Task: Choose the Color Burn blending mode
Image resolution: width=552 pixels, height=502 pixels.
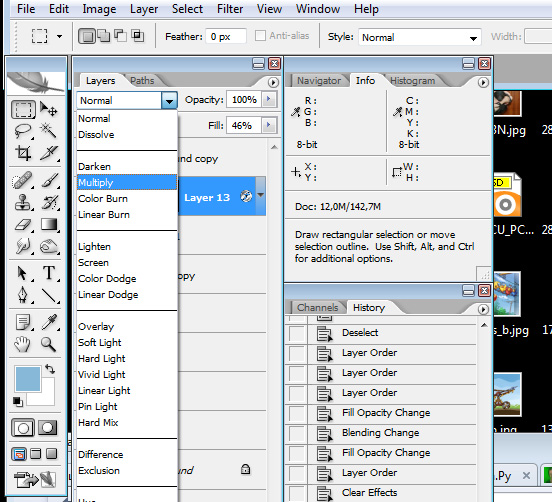Action: (x=127, y=199)
